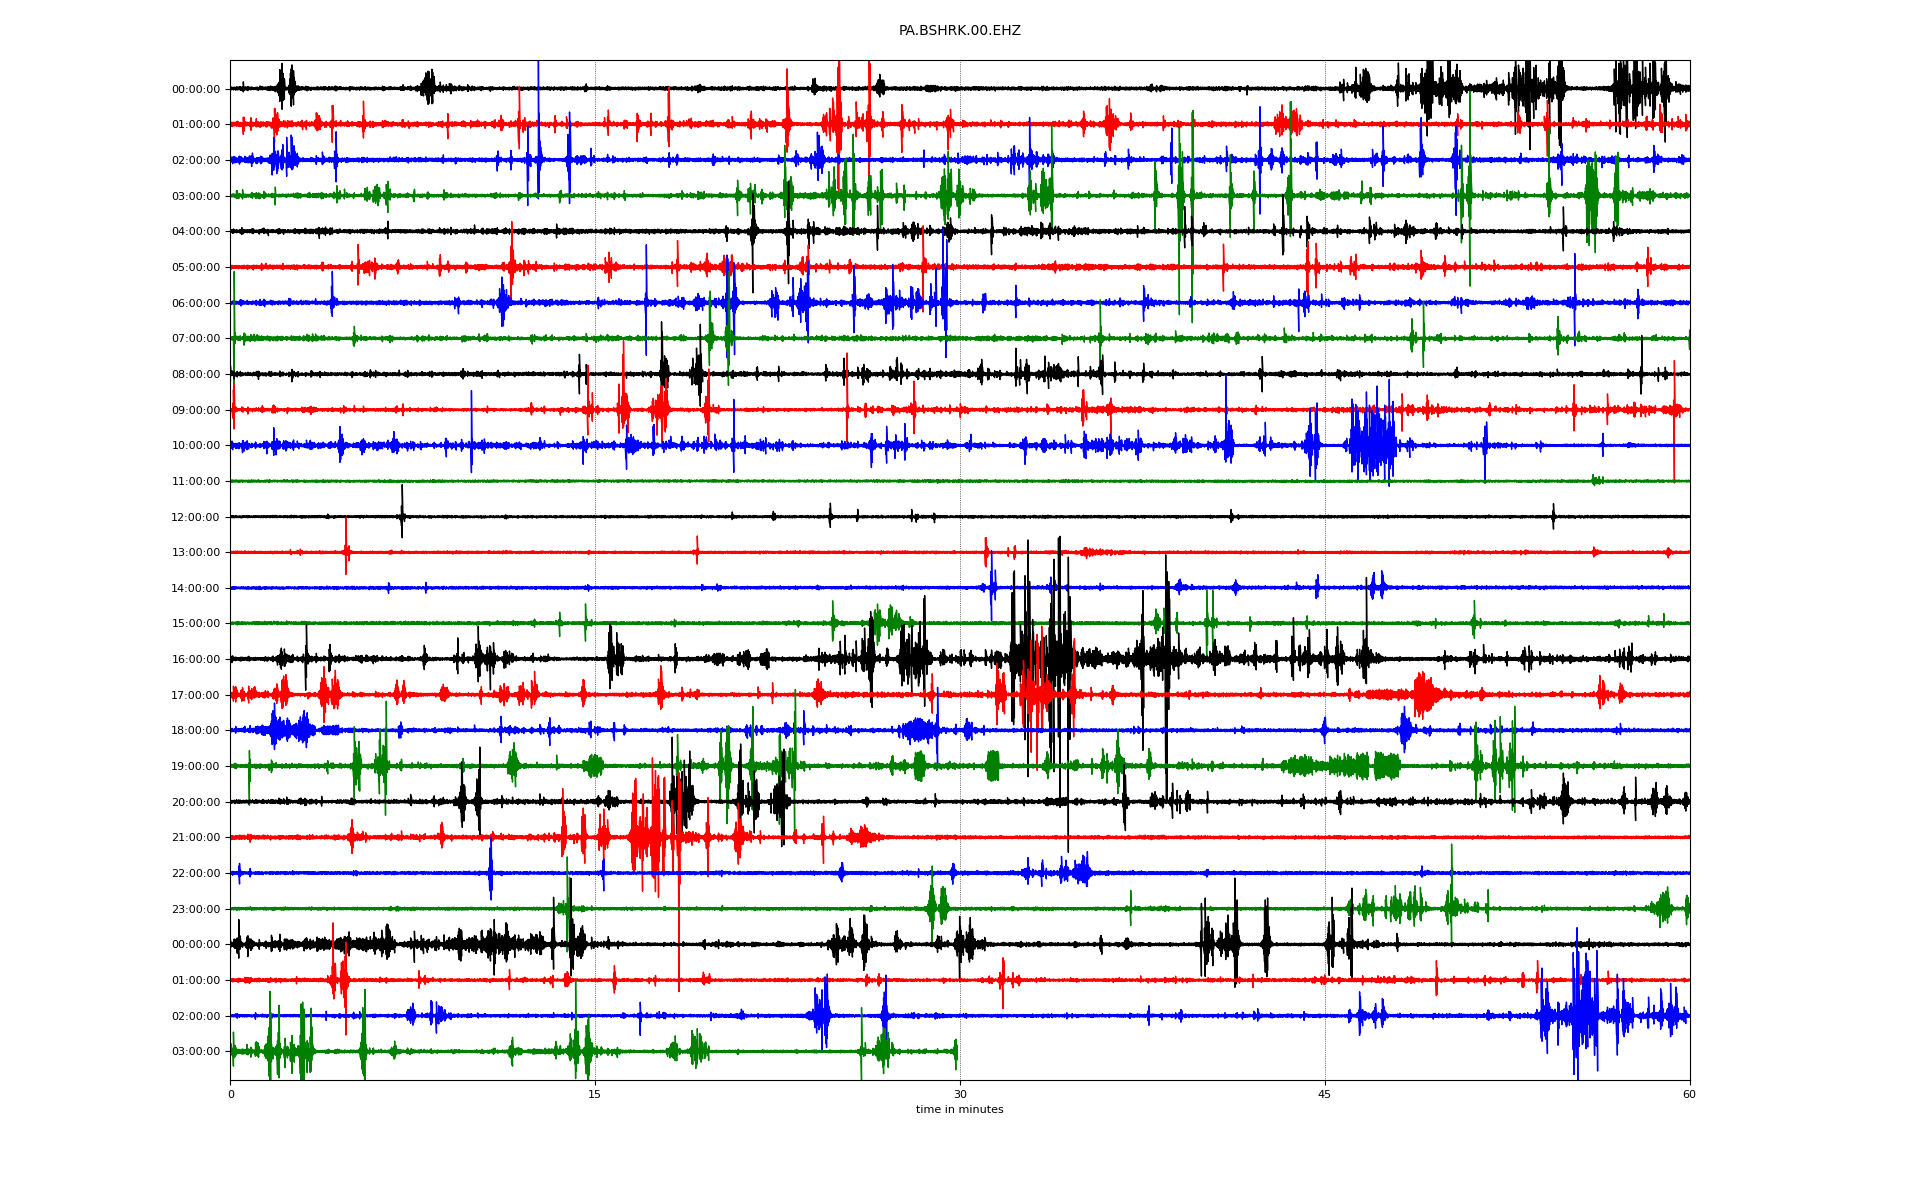This screenshot has height=1200, width=1920.
Task: Click the 'time in minutes' axis label
Action: click(959, 1109)
